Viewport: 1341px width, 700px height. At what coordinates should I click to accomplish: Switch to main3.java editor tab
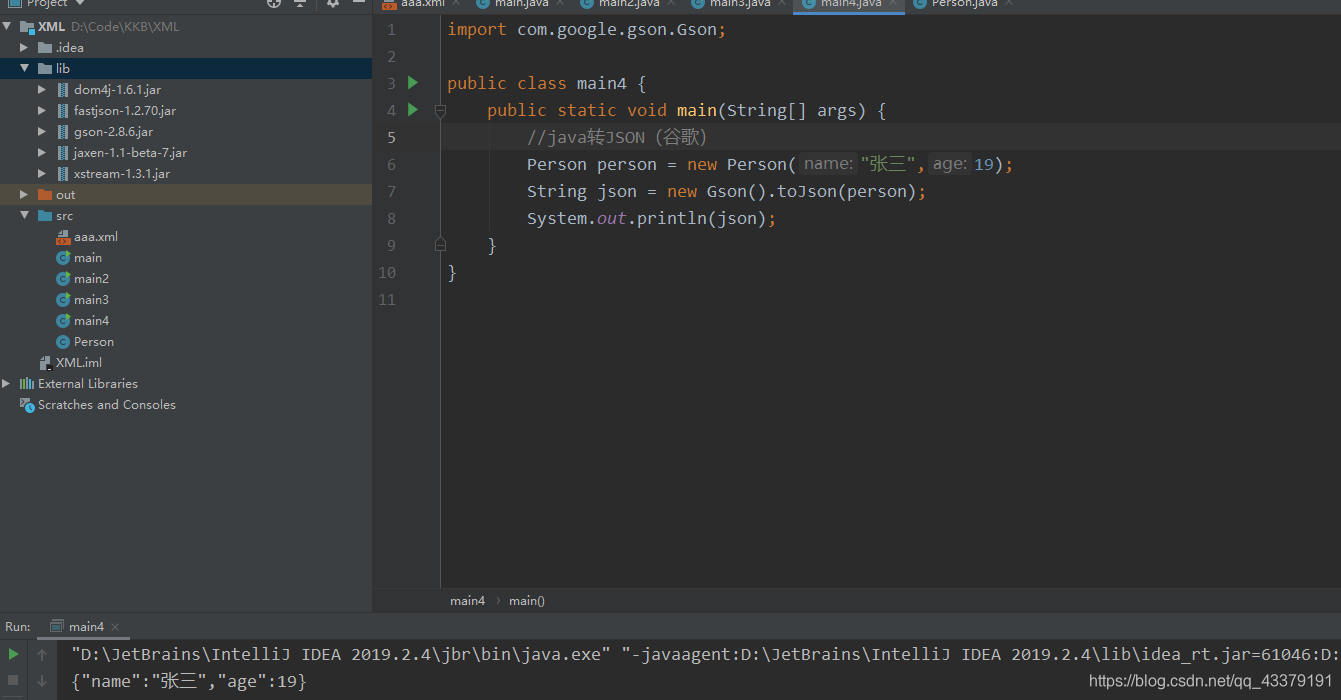pyautogui.click(x=740, y=4)
